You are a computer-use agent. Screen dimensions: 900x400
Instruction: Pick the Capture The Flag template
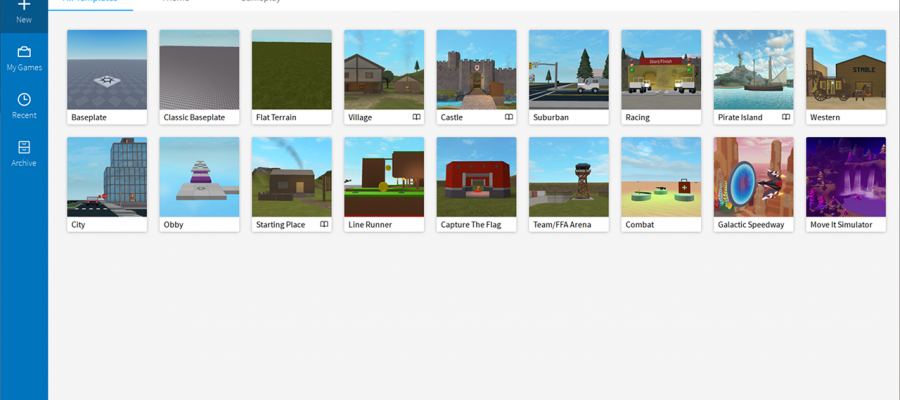click(476, 184)
